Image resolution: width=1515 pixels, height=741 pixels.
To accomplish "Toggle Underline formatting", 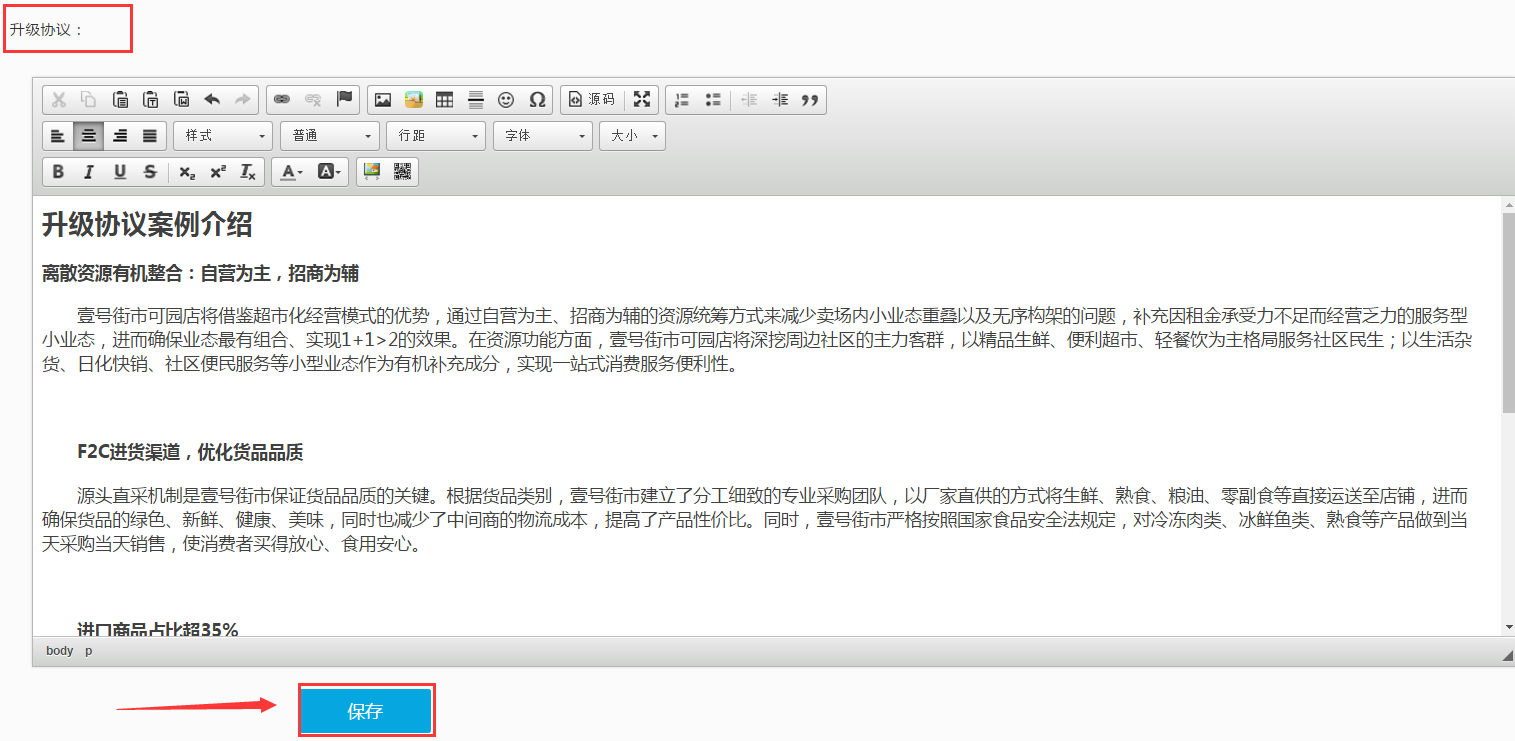I will coord(120,172).
